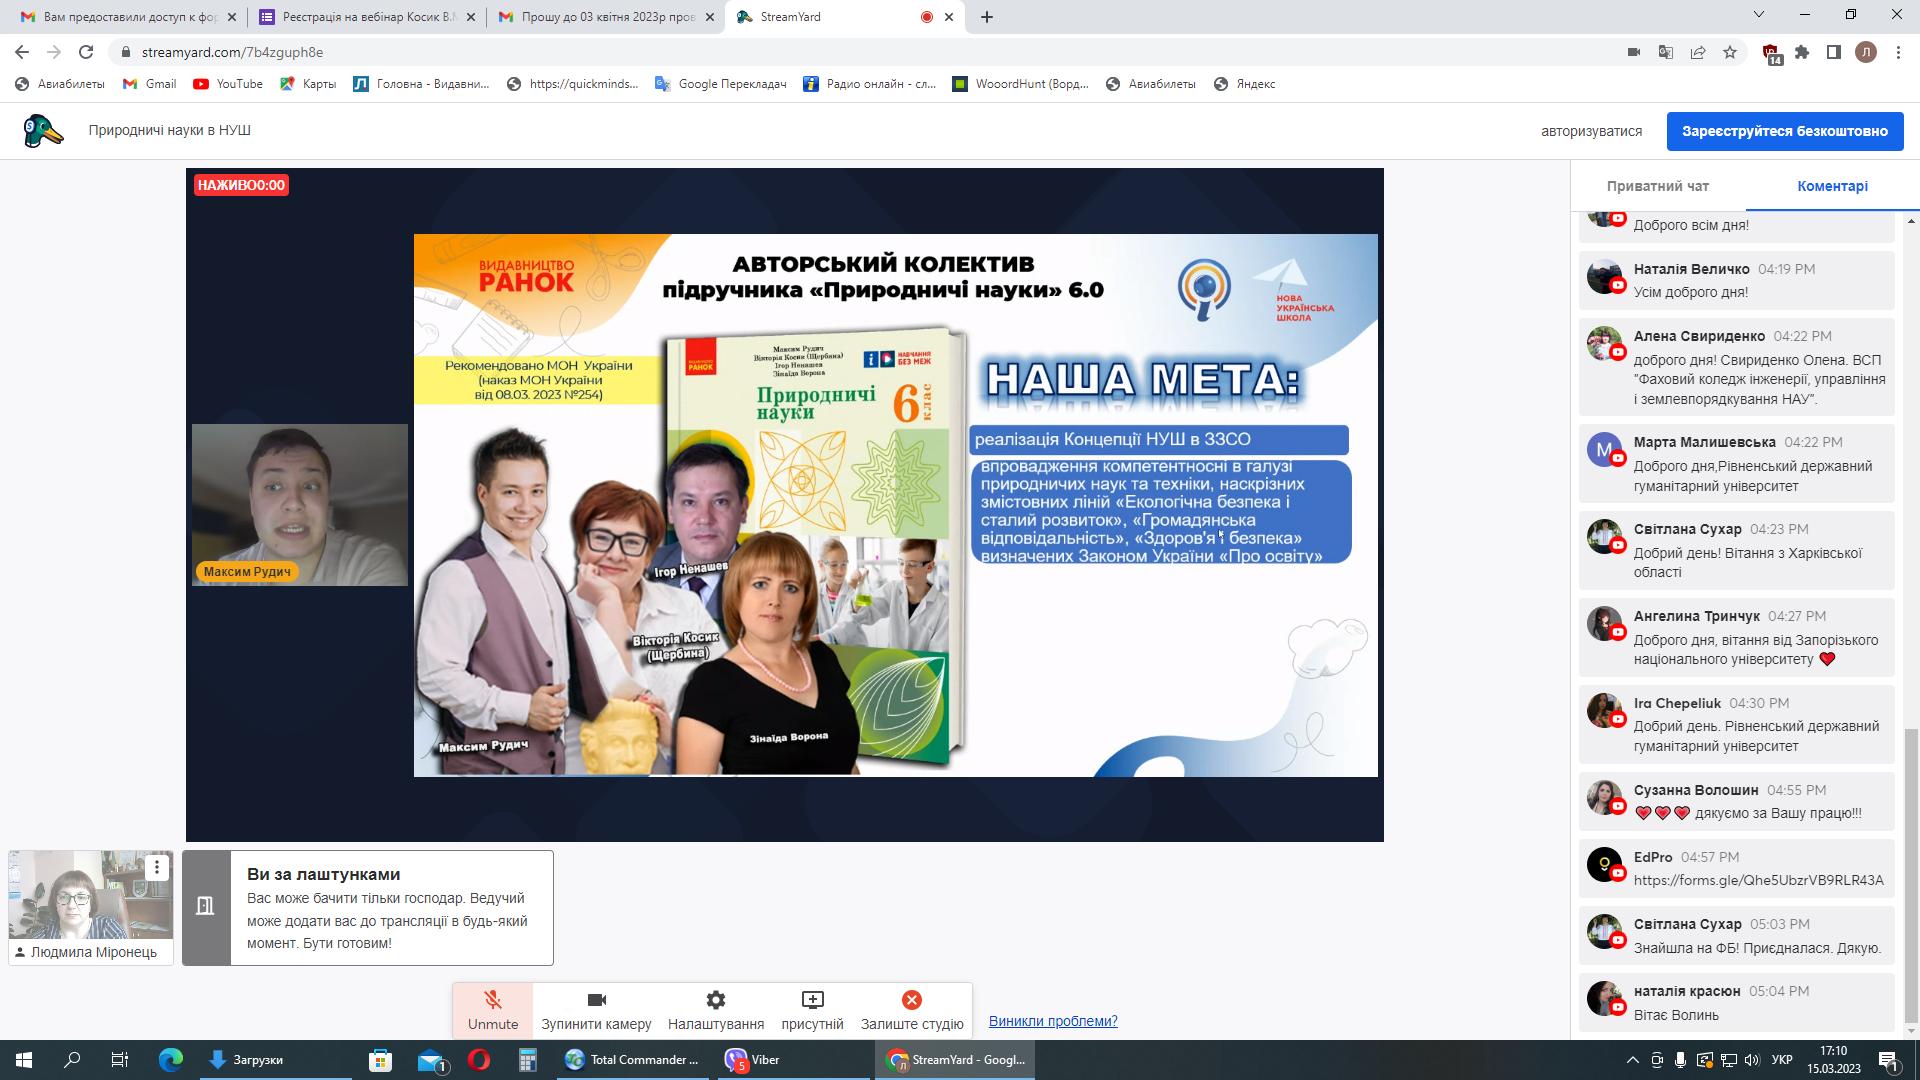Click Сузанна Волошин avatar
This screenshot has height=1080, width=1920.
1604,797
